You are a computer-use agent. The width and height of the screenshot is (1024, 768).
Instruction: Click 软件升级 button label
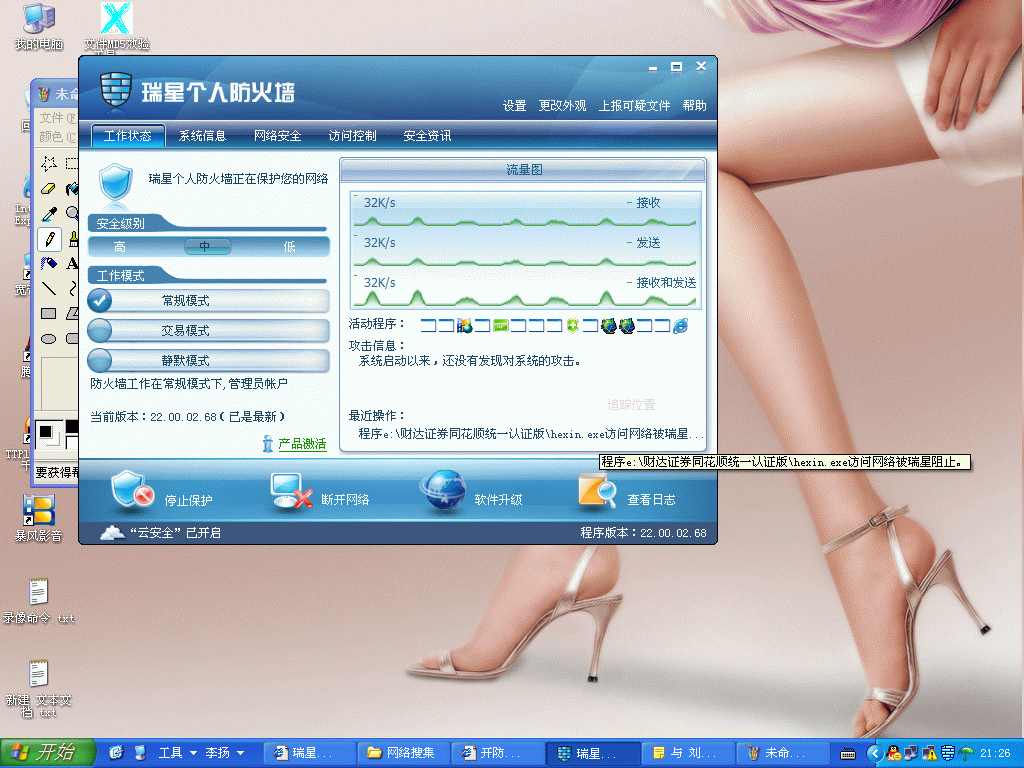(498, 500)
